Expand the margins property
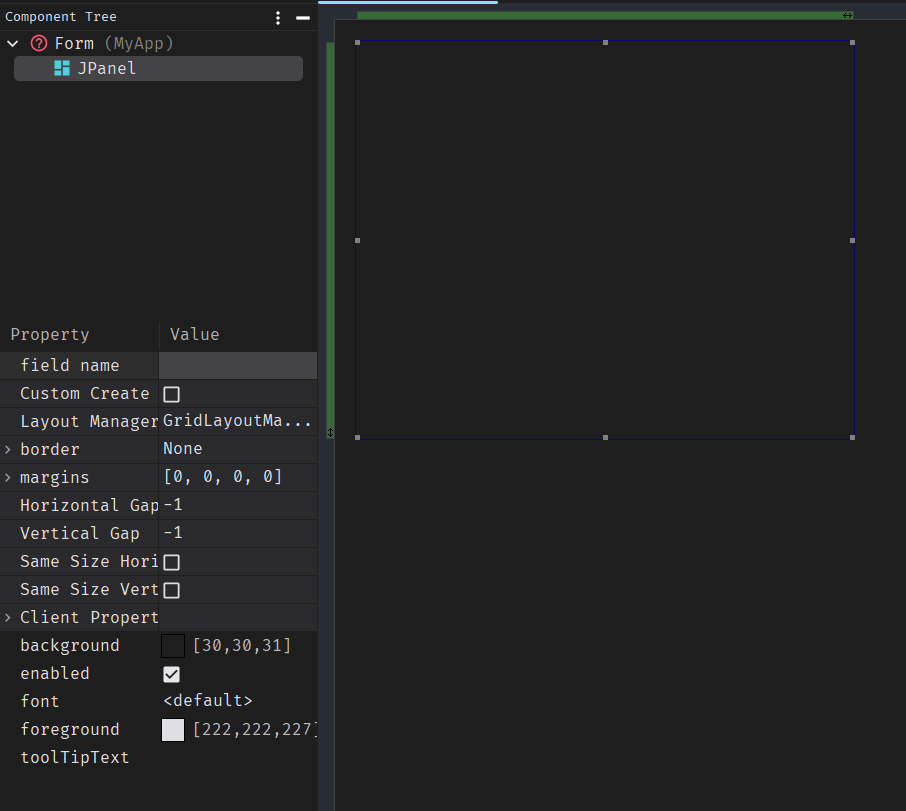Image resolution: width=906 pixels, height=811 pixels. (x=8, y=478)
